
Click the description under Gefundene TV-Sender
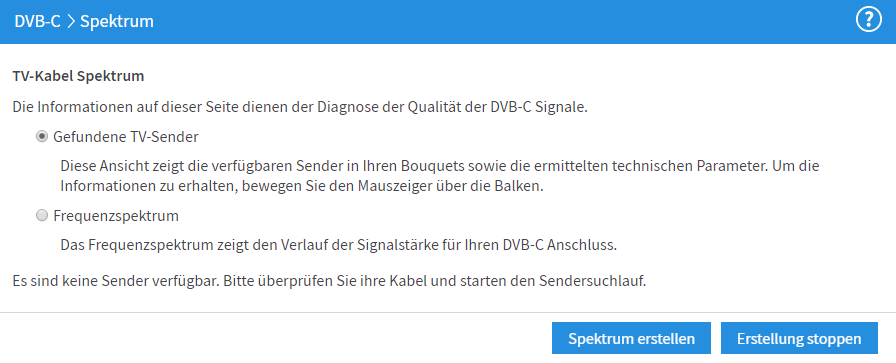(x=440, y=177)
